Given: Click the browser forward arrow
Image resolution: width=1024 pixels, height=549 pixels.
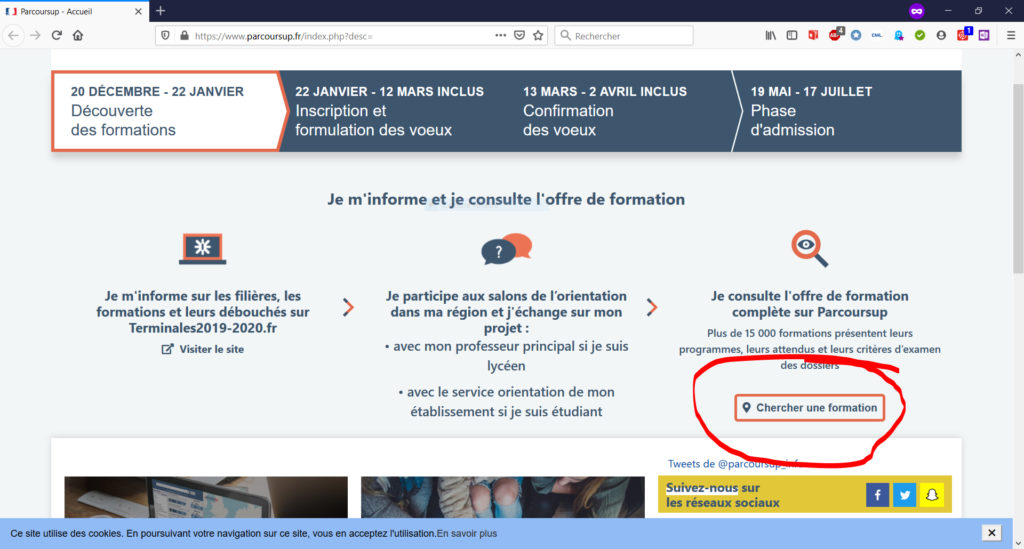Looking at the screenshot, I should coord(35,35).
